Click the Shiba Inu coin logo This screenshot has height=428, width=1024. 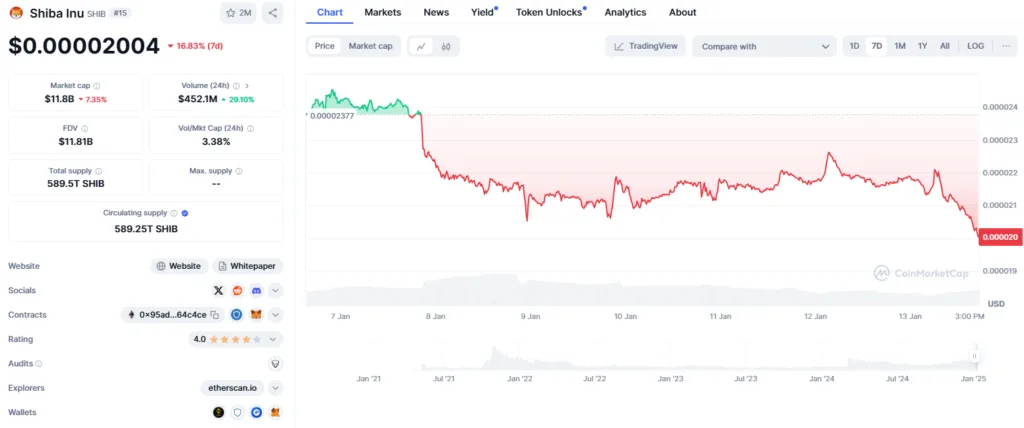click(x=16, y=12)
